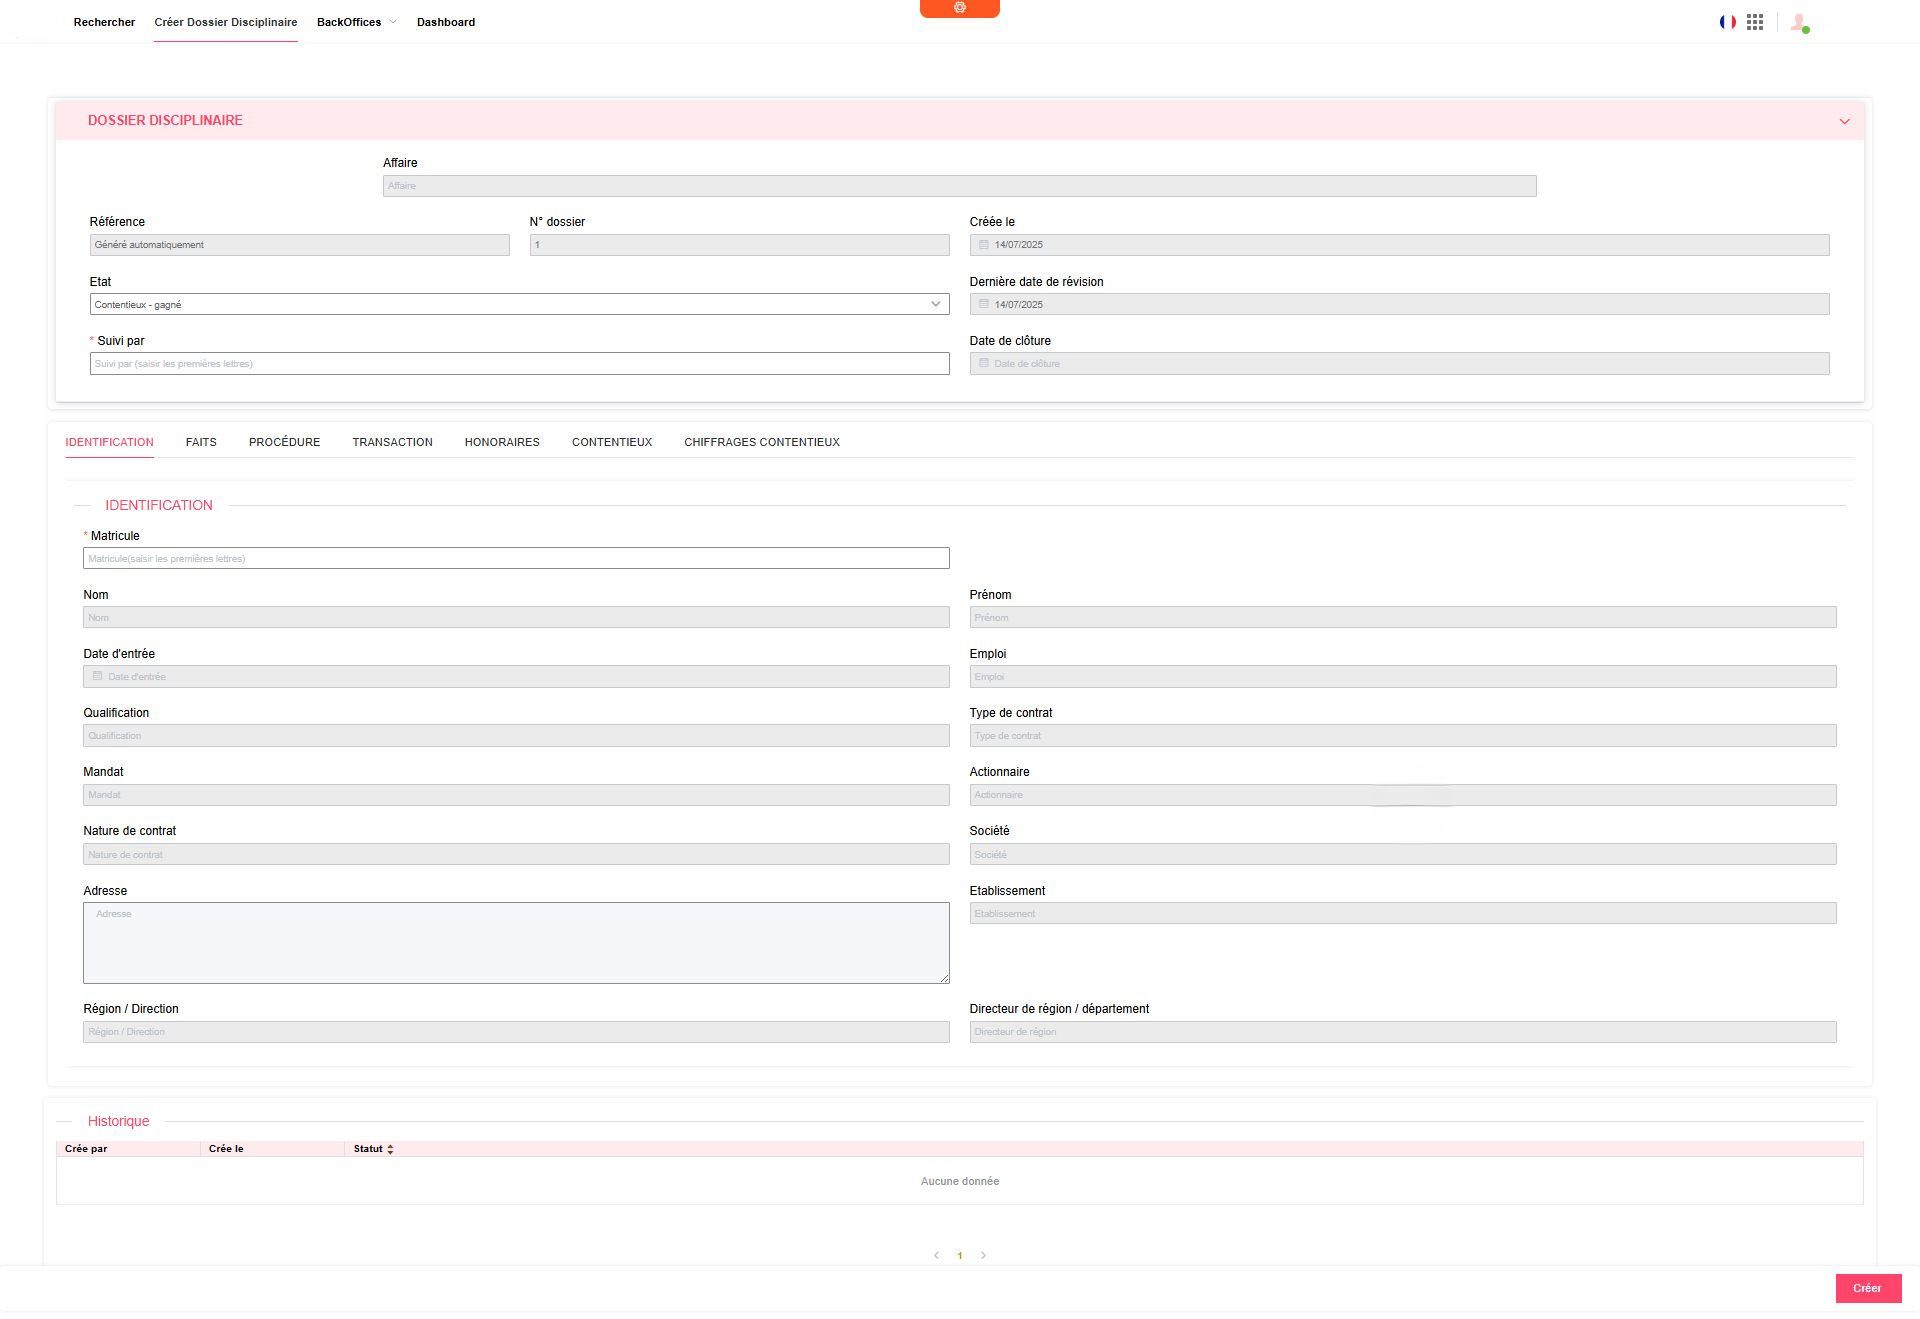Click the Créer button

click(1868, 1288)
